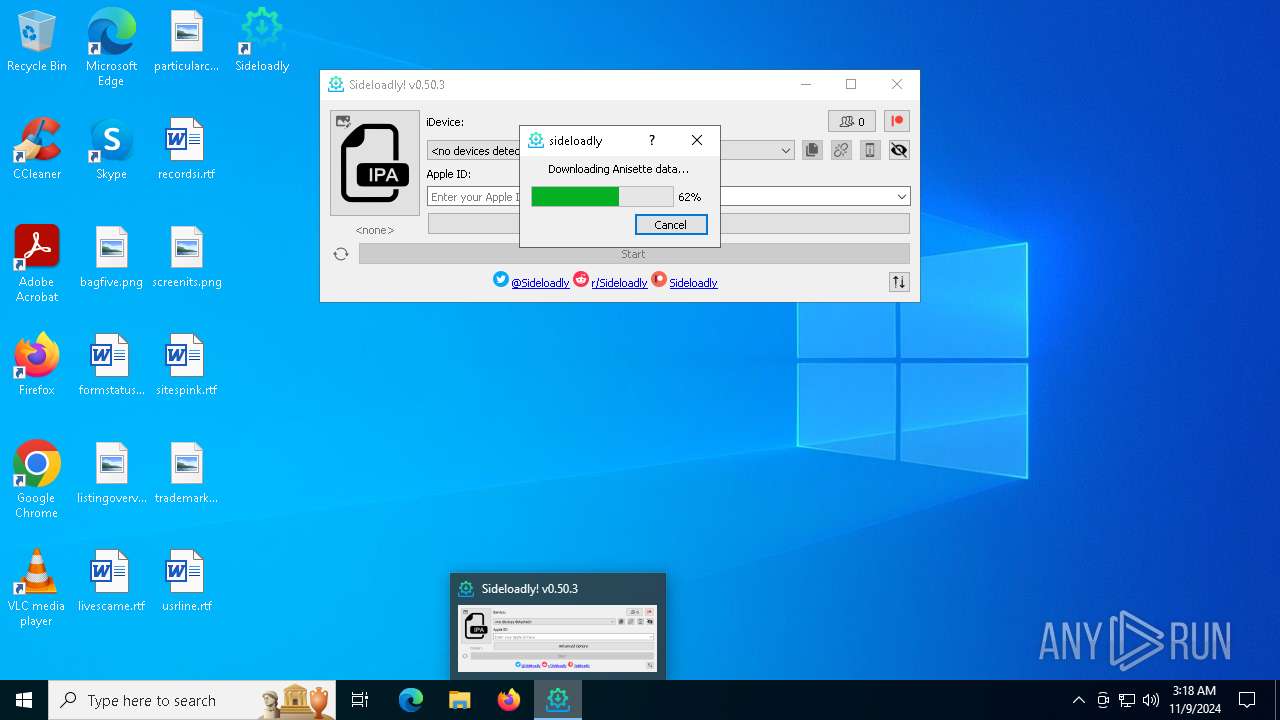This screenshot has width=1280, height=720.
Task: Select the bagfive.png file icon
Action: [111, 258]
